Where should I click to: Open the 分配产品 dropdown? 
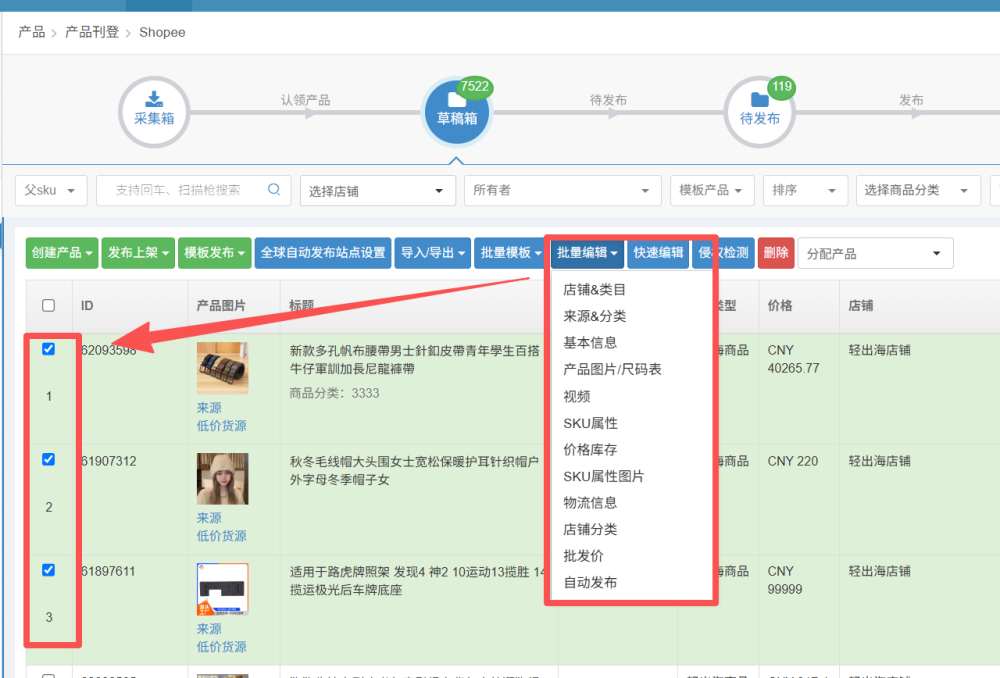pos(875,253)
